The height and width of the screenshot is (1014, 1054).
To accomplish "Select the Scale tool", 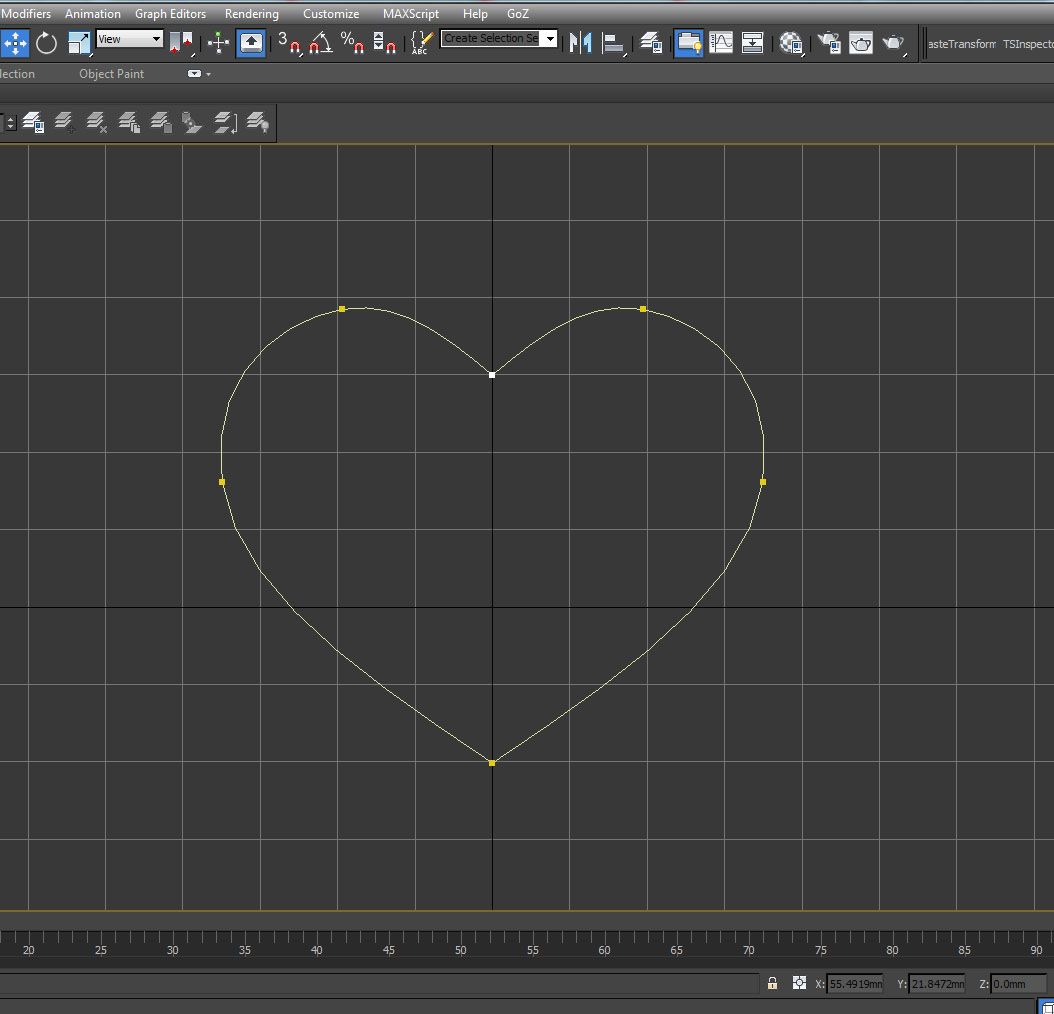I will point(79,43).
